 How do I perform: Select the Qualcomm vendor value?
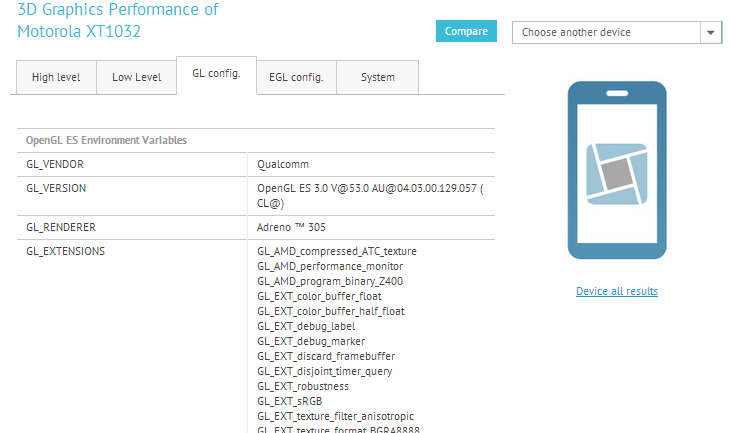(283, 164)
